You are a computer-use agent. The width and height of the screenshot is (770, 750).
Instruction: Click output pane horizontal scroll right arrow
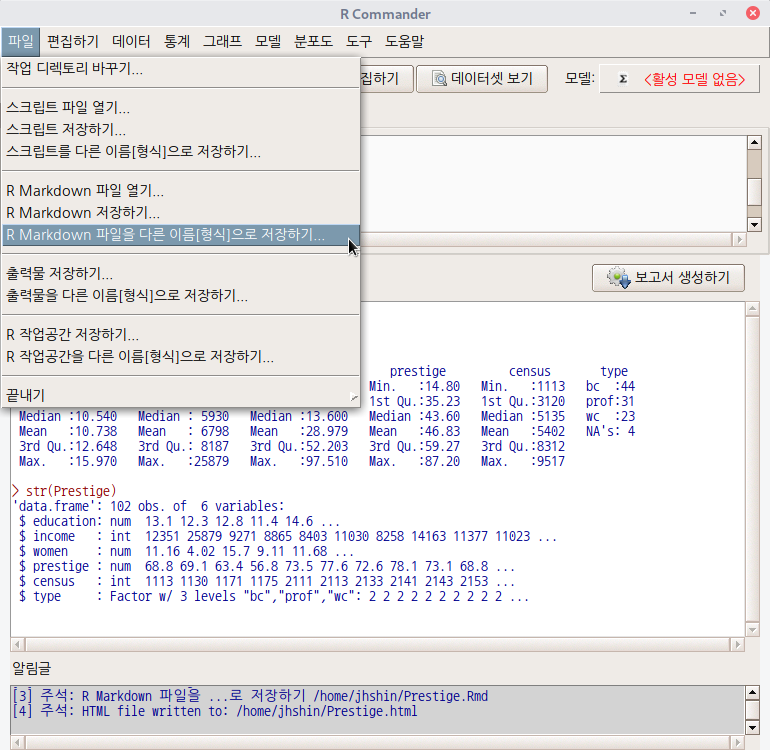pyautogui.click(x=737, y=644)
